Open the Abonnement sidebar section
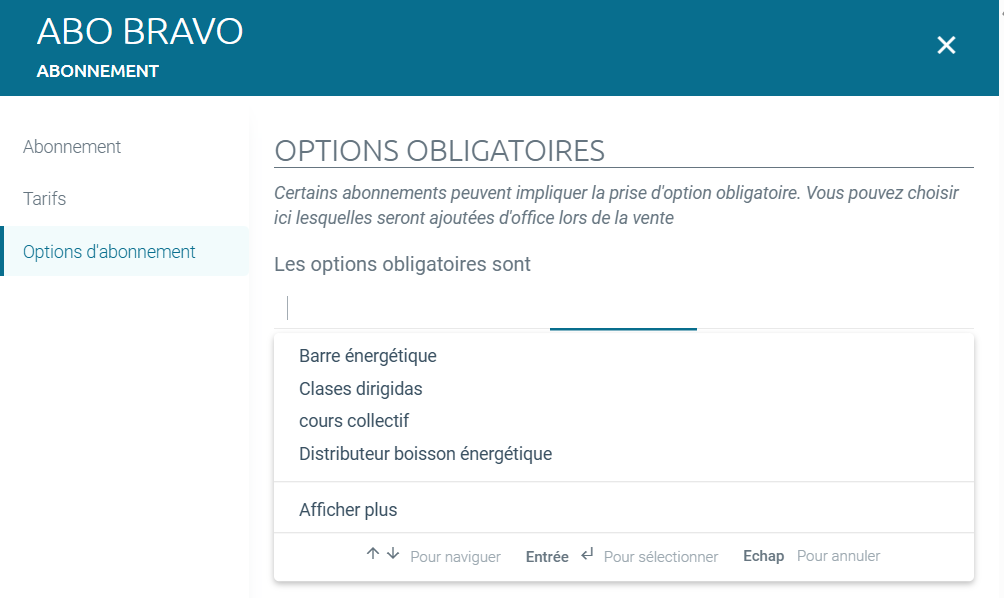 point(72,147)
